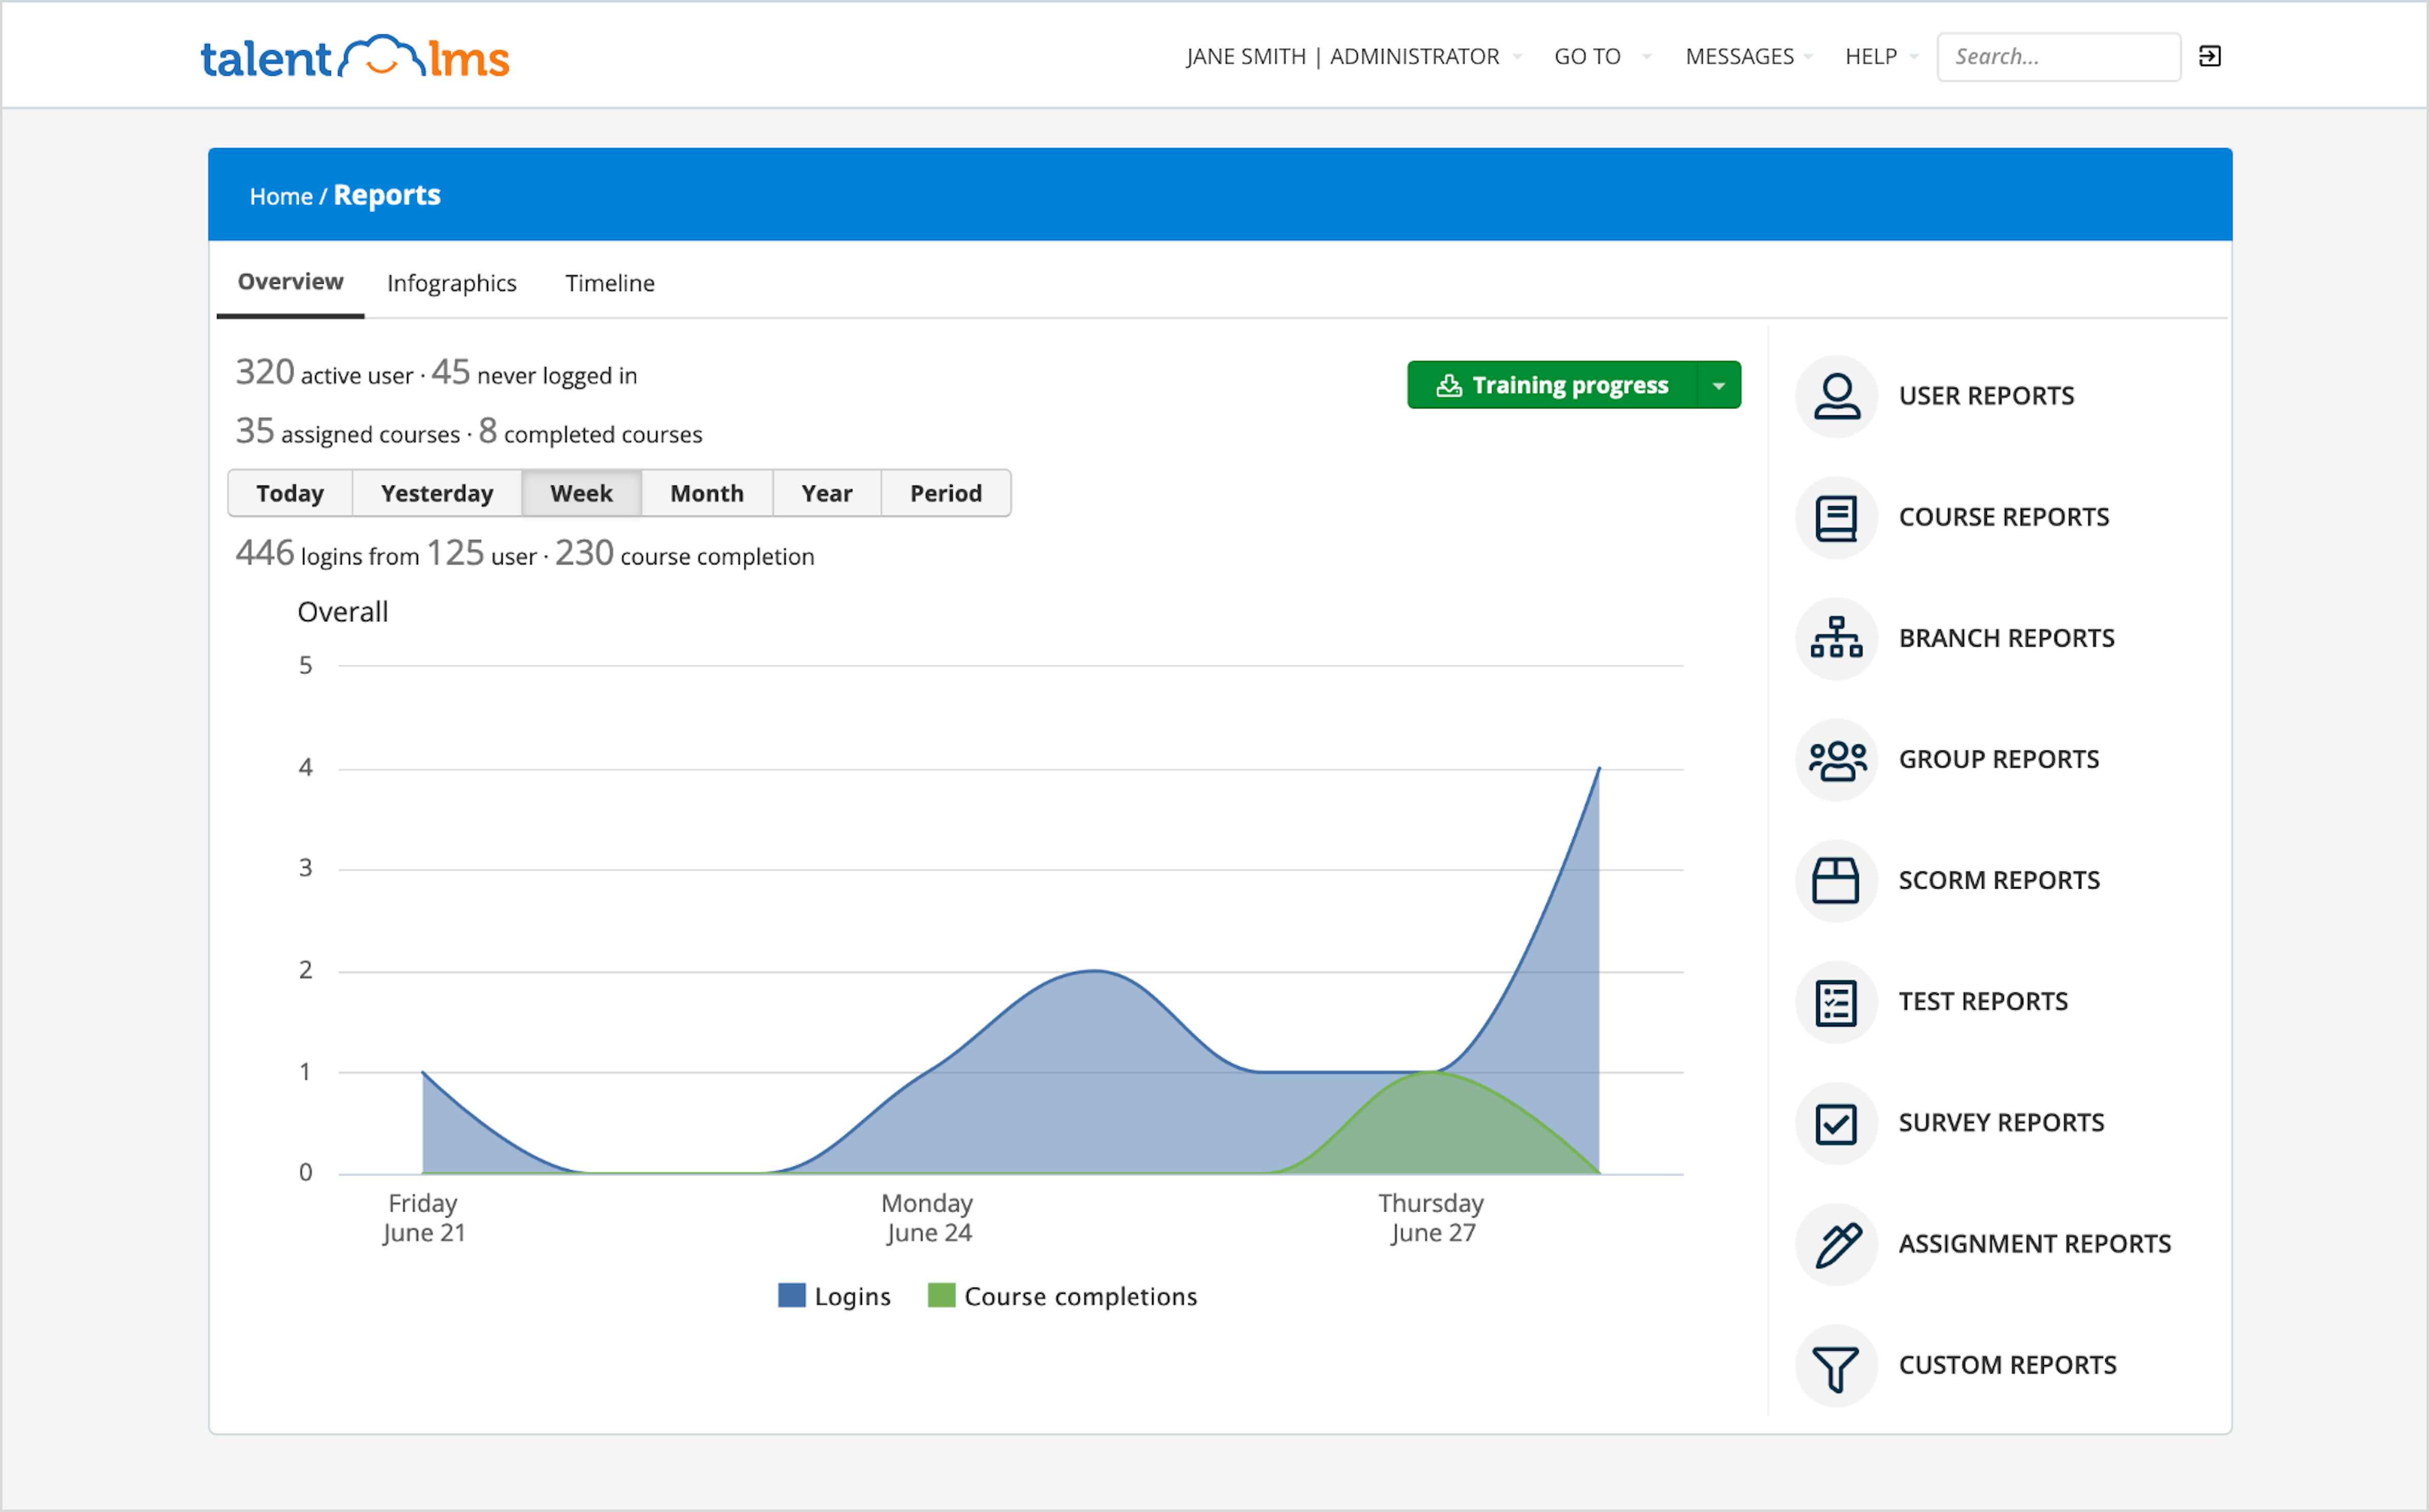
Task: Click the Assignment Reports pencil icon
Action: click(1836, 1243)
